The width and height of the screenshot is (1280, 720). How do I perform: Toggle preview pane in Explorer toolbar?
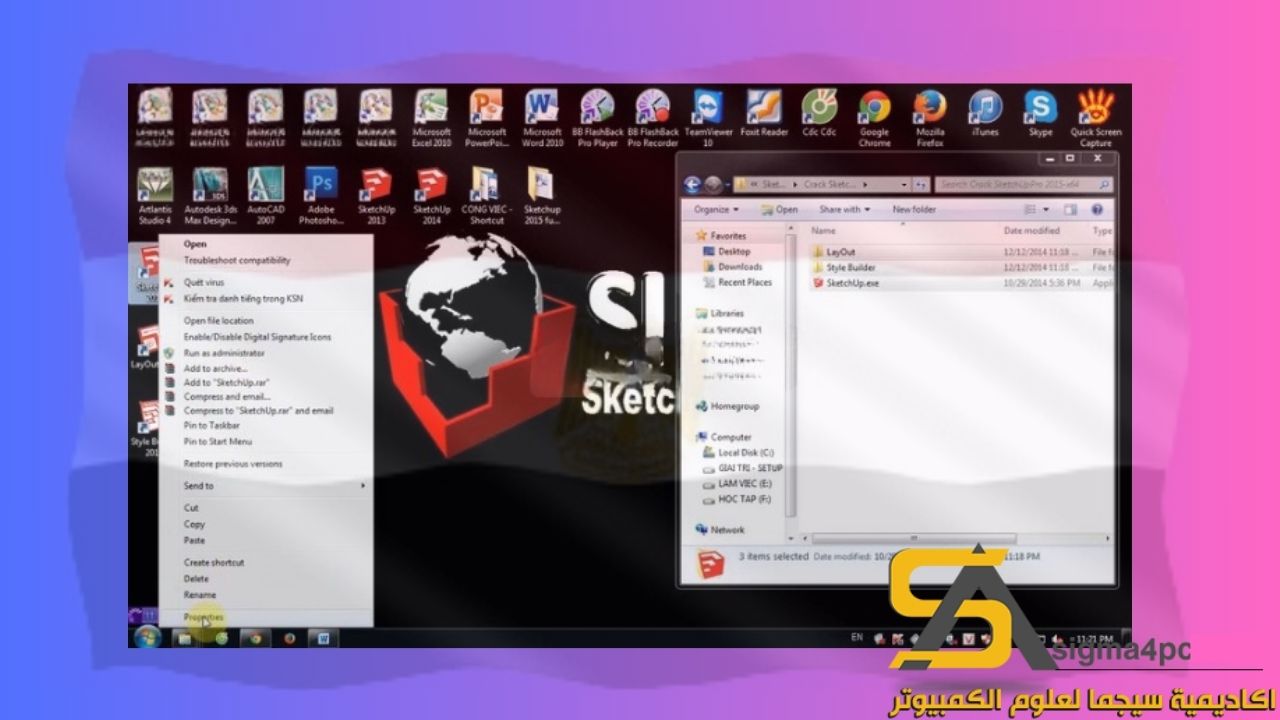pyautogui.click(x=1070, y=210)
